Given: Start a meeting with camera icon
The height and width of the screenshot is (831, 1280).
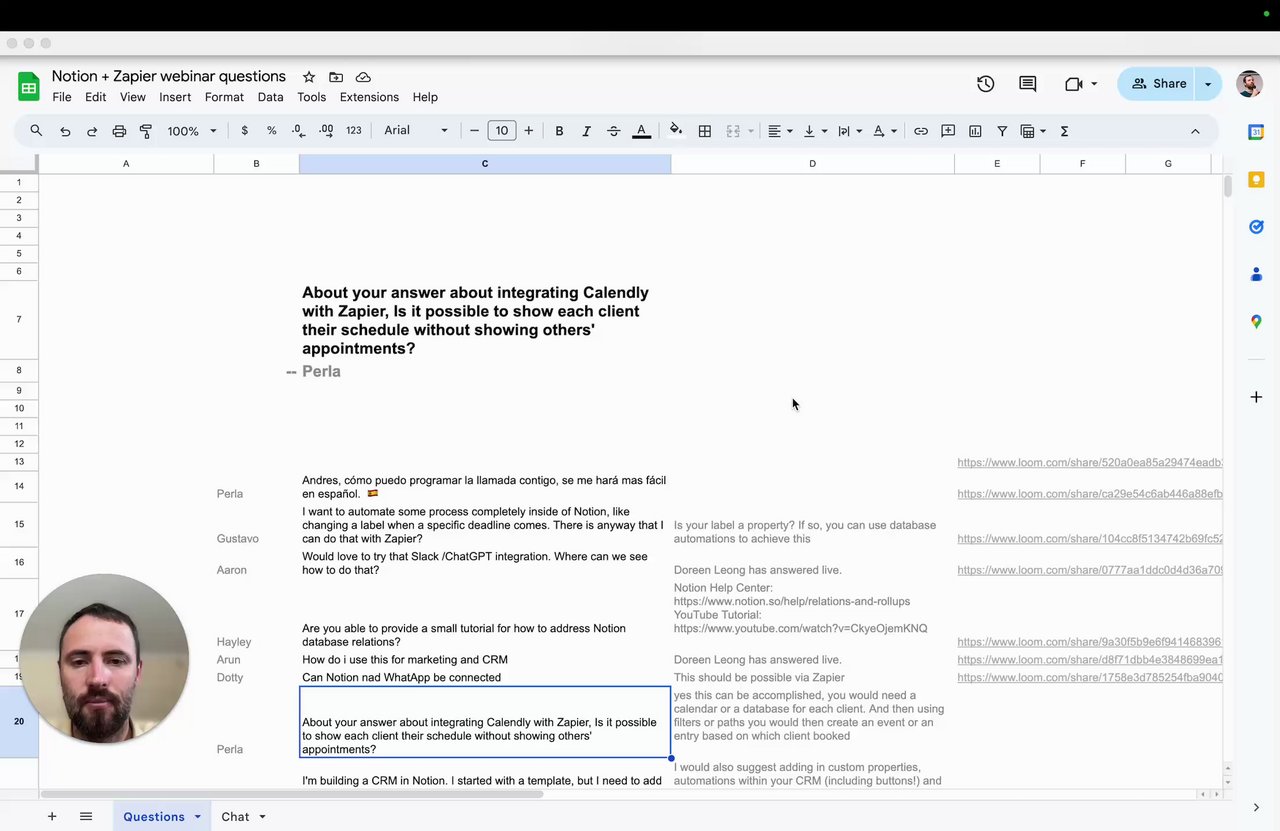Looking at the screenshot, I should [1074, 84].
